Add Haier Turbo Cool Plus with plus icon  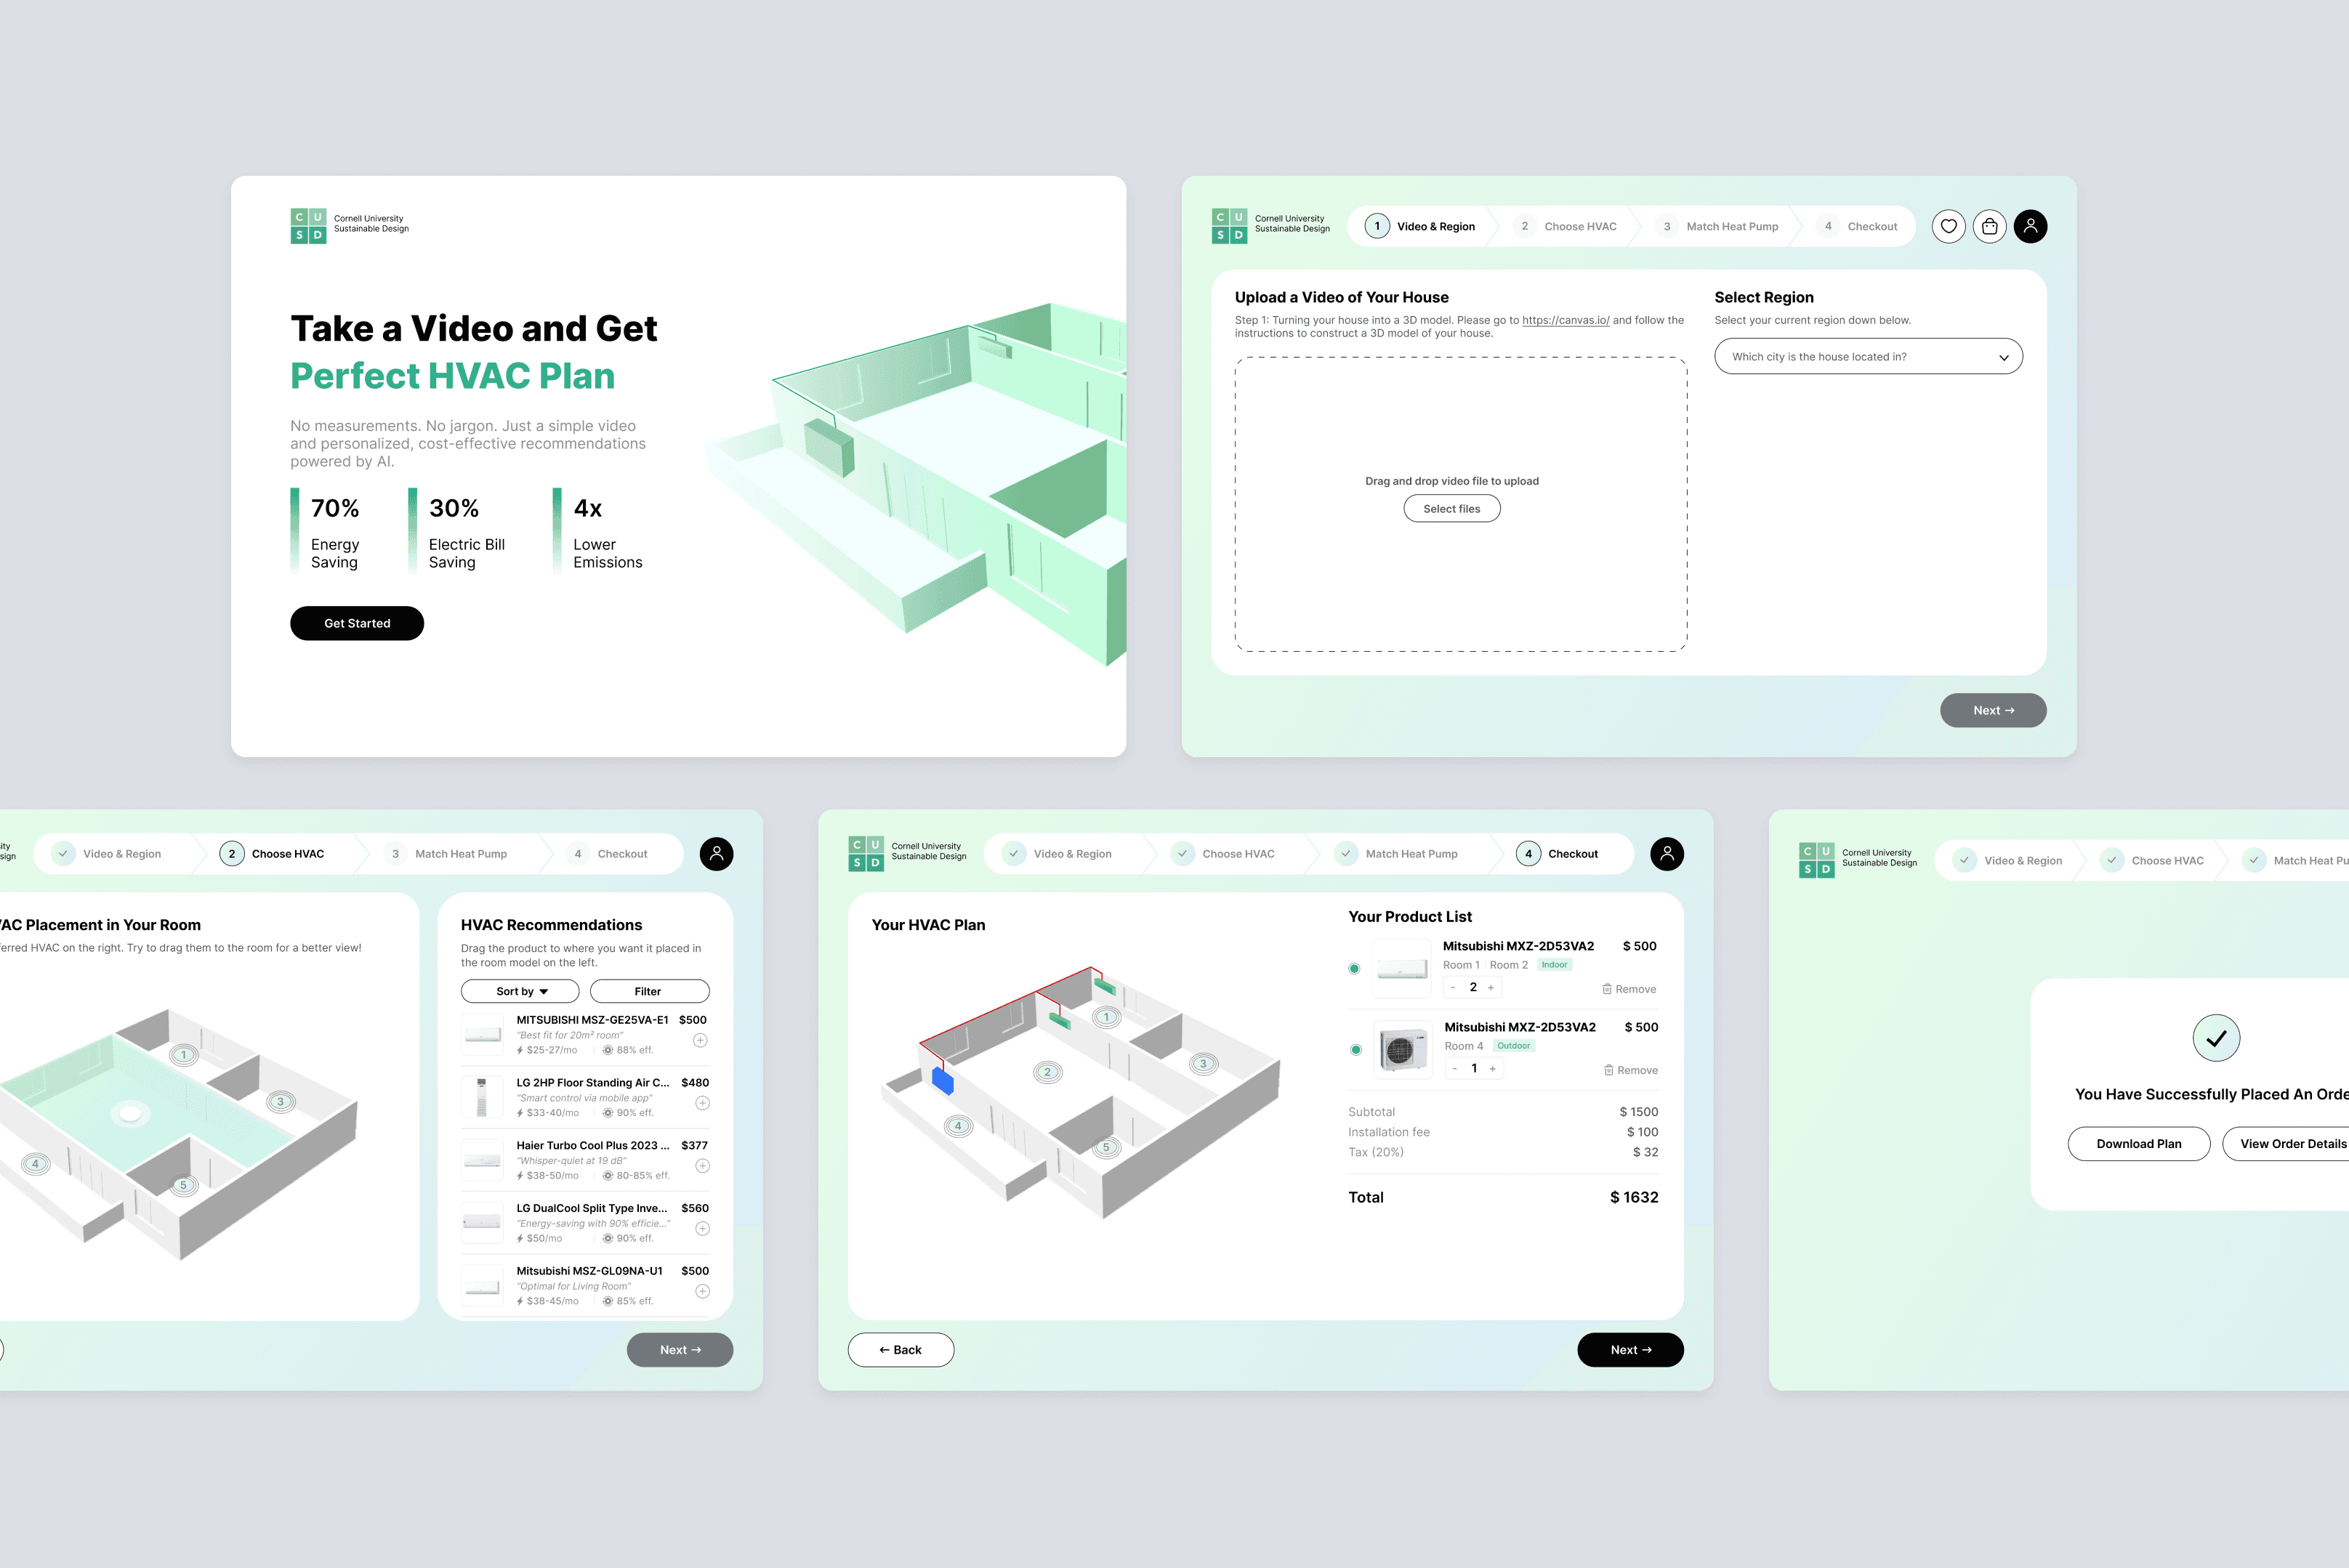point(702,1166)
